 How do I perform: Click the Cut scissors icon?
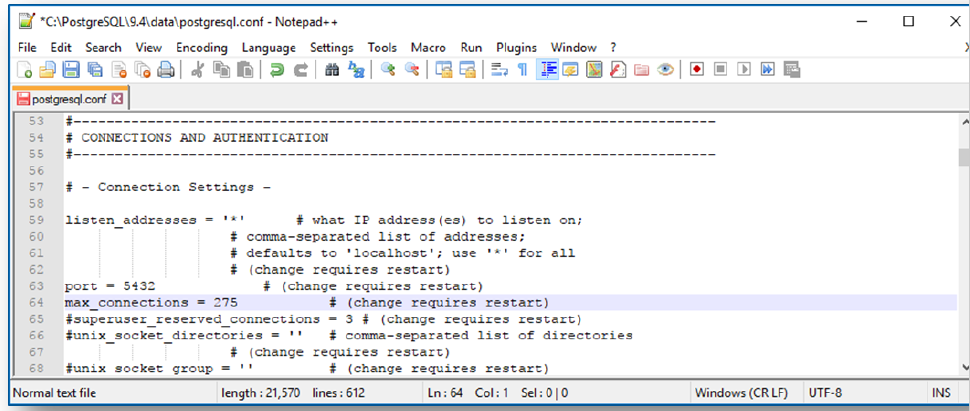tap(197, 70)
